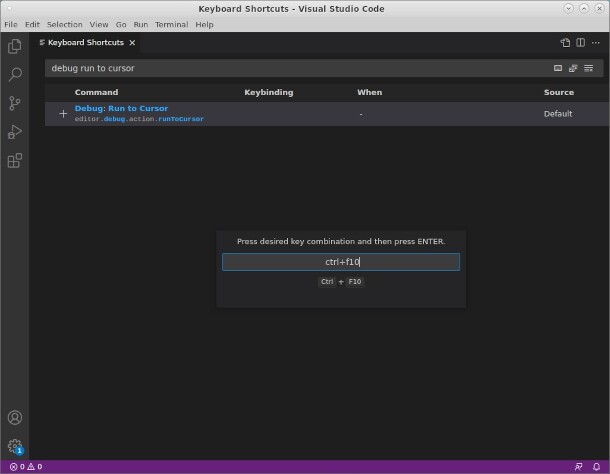Click the feedback icon in status bar

(579, 467)
